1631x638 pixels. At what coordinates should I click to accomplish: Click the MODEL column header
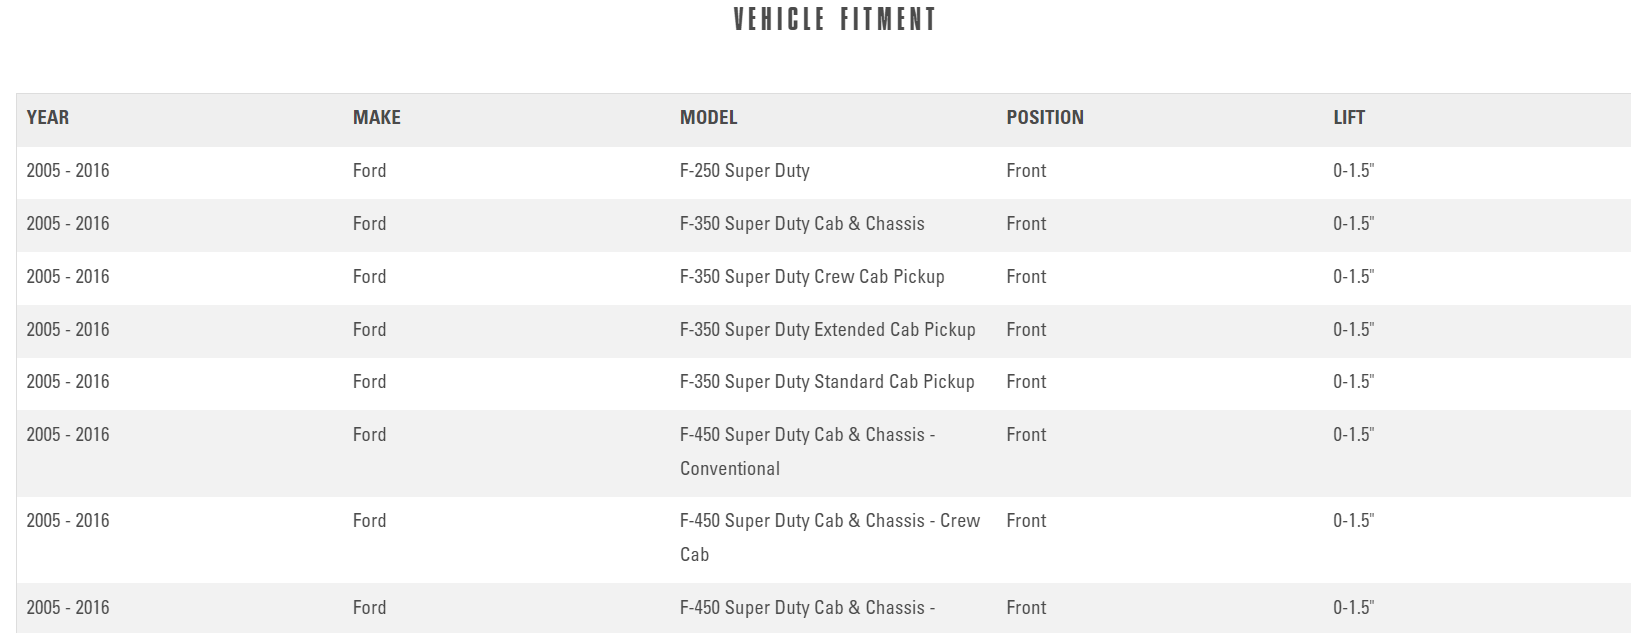pos(708,118)
